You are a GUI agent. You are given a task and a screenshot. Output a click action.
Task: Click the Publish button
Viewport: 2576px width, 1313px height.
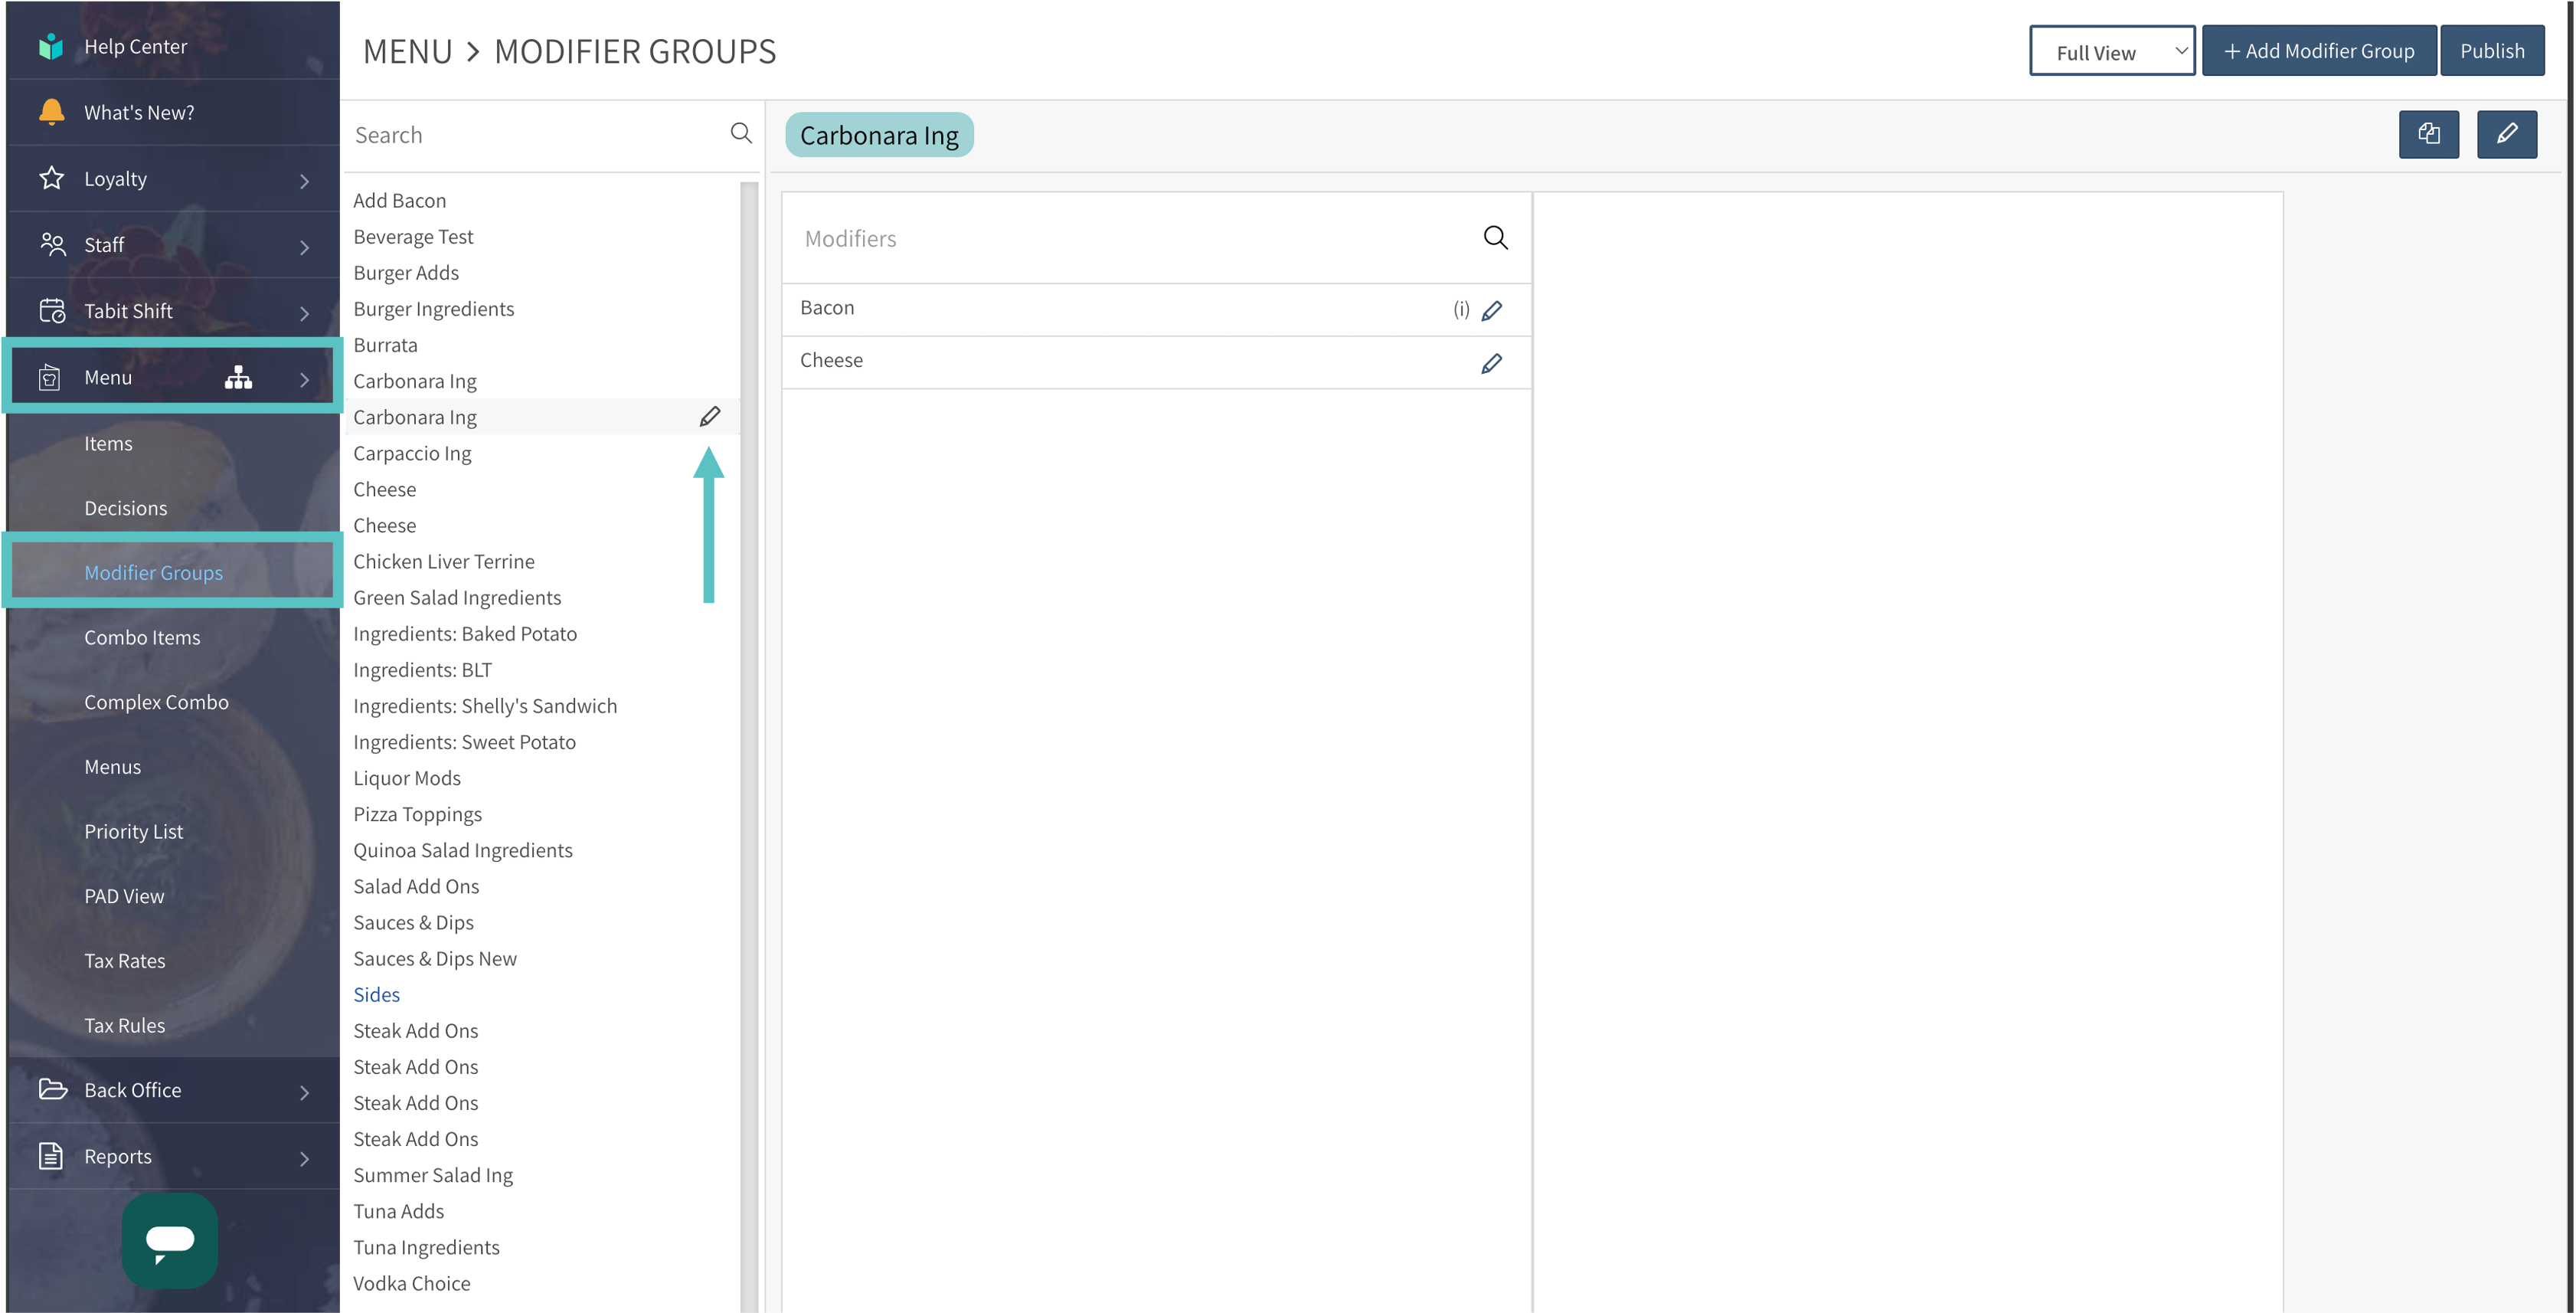pyautogui.click(x=2492, y=51)
